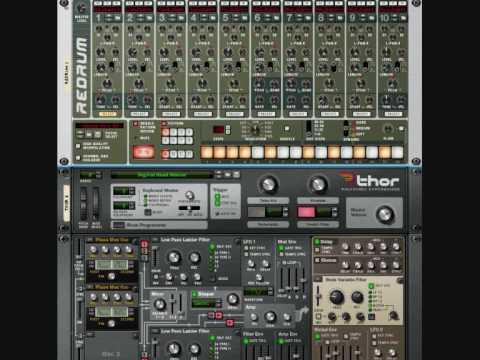Click the Redrum Dynamic switch
Screen dimensions: 480x360
pyautogui.click(x=347, y=128)
